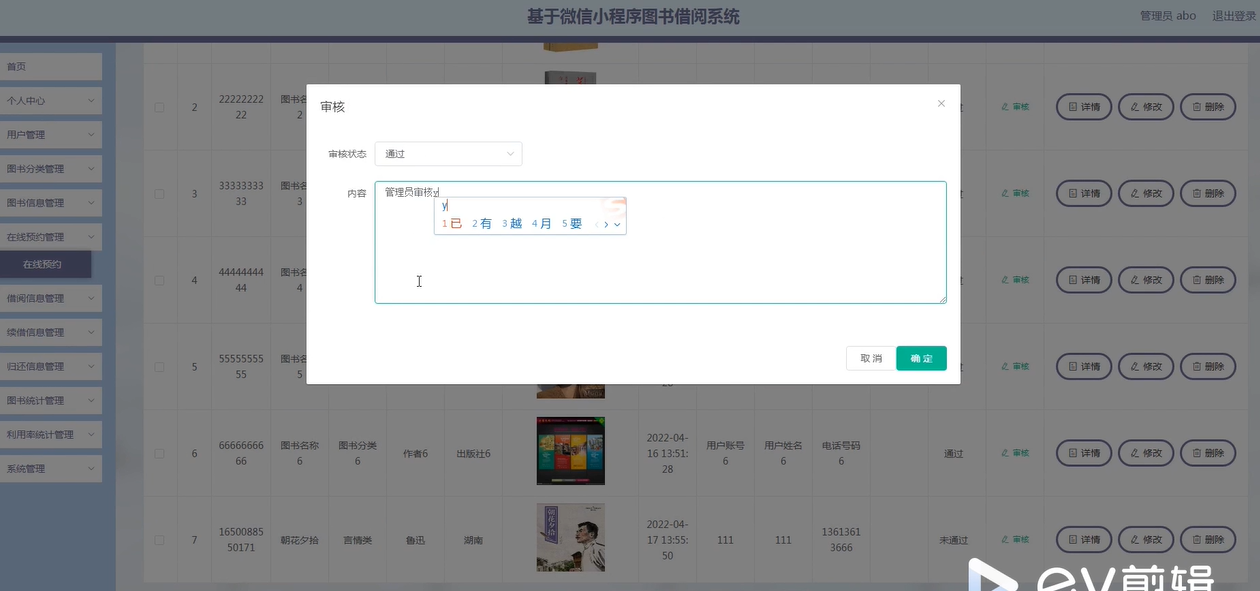1260x591 pixels.
Task: Click the 朝花夕拾 book cover thumbnail
Action: pyautogui.click(x=571, y=538)
